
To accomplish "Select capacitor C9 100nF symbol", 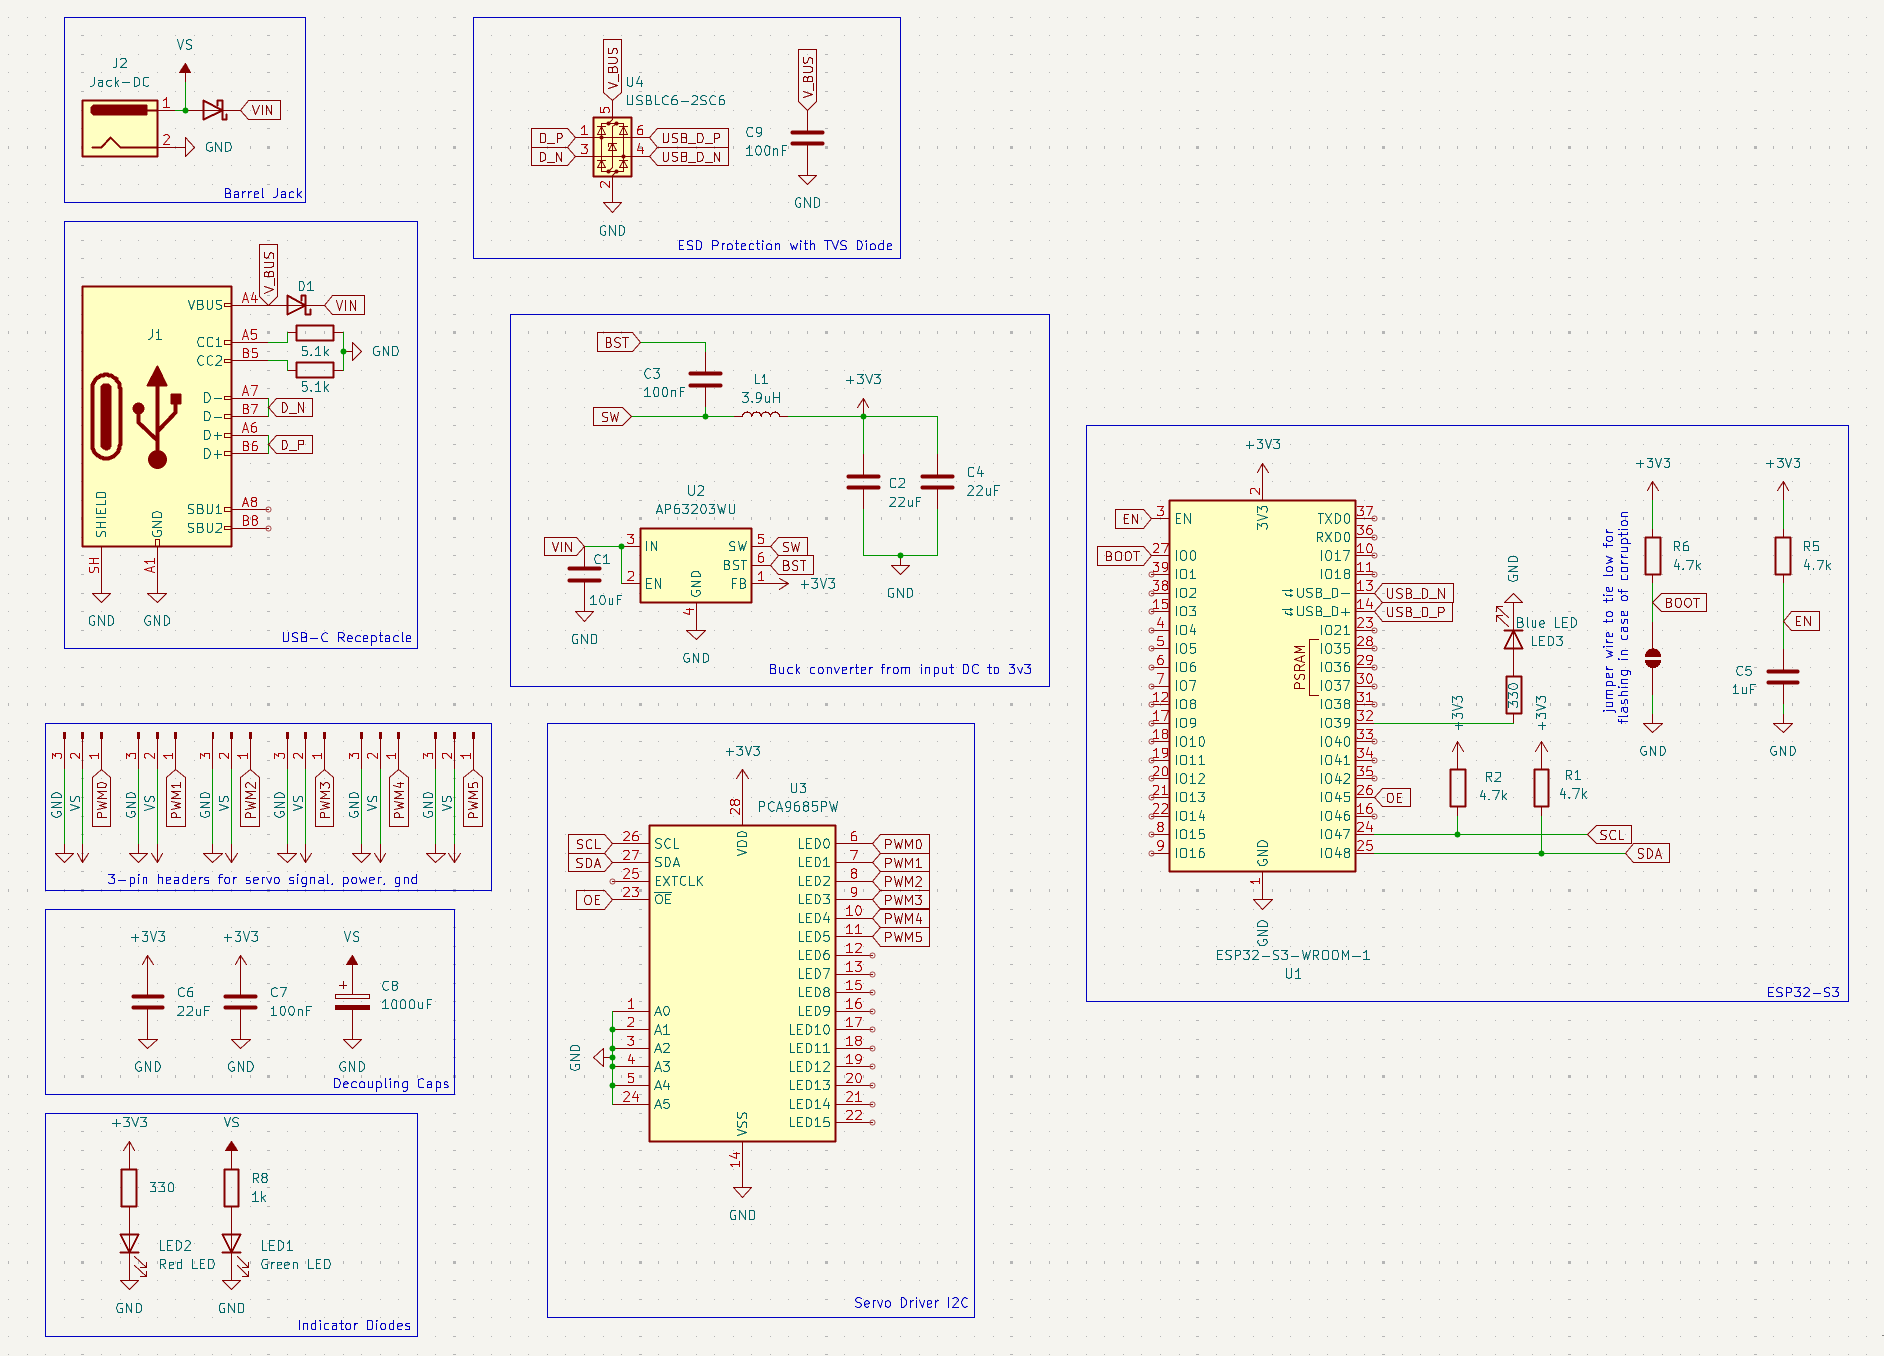I will tap(807, 138).
